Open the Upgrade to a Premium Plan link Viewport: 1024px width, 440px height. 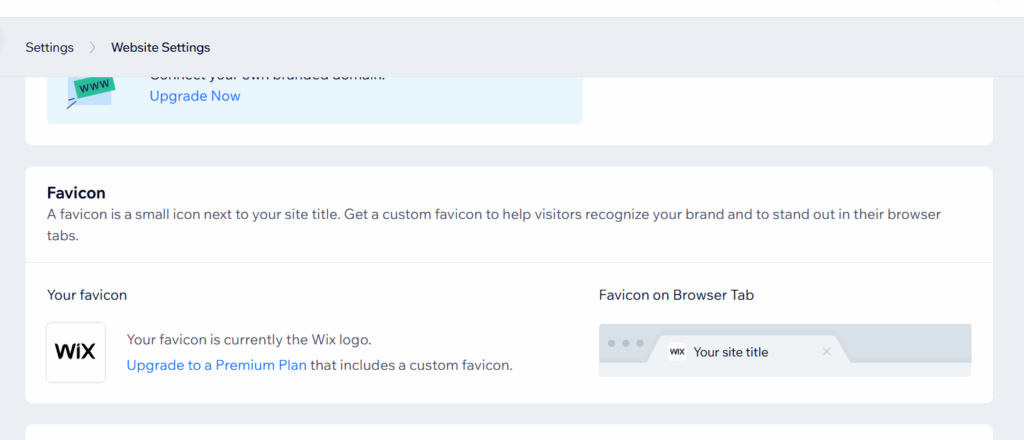216,365
